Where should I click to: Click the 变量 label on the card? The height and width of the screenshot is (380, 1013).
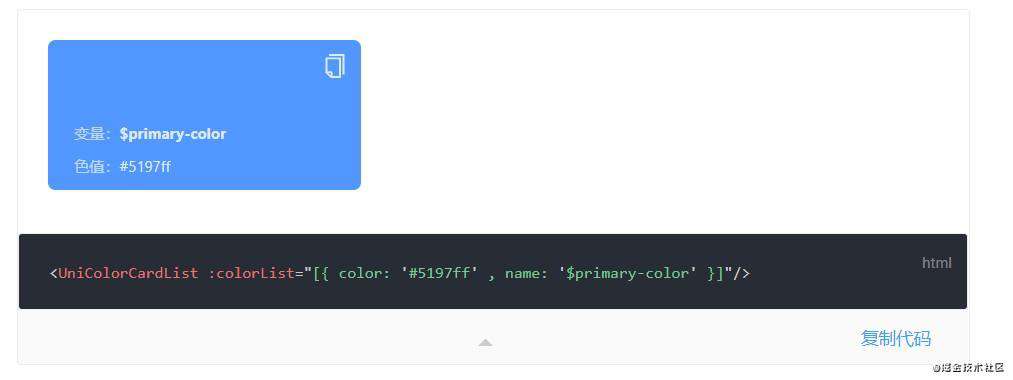click(89, 134)
